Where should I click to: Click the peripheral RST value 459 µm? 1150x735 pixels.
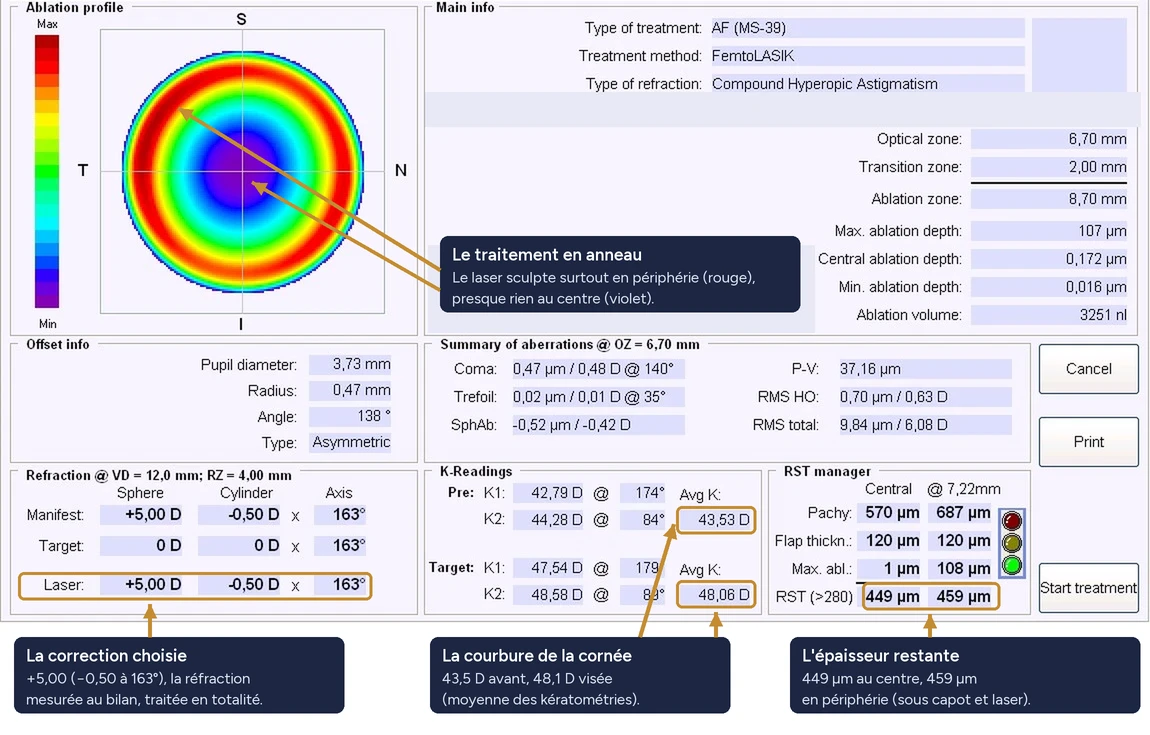click(961, 596)
